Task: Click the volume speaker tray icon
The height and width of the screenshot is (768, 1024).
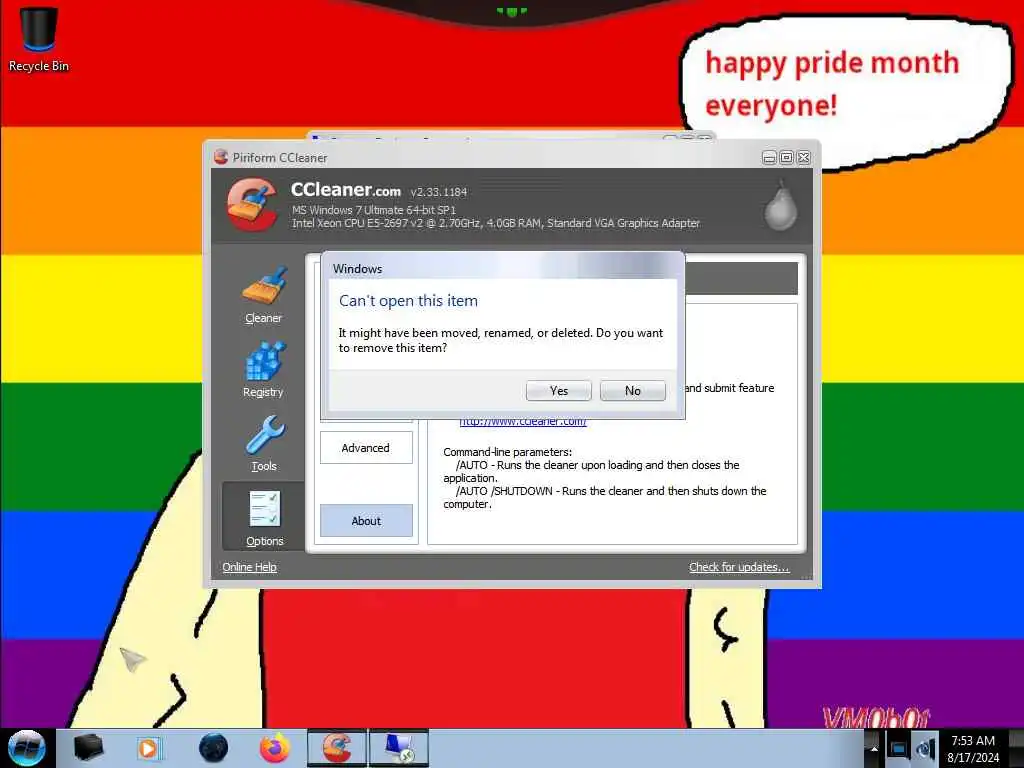Action: click(x=925, y=748)
